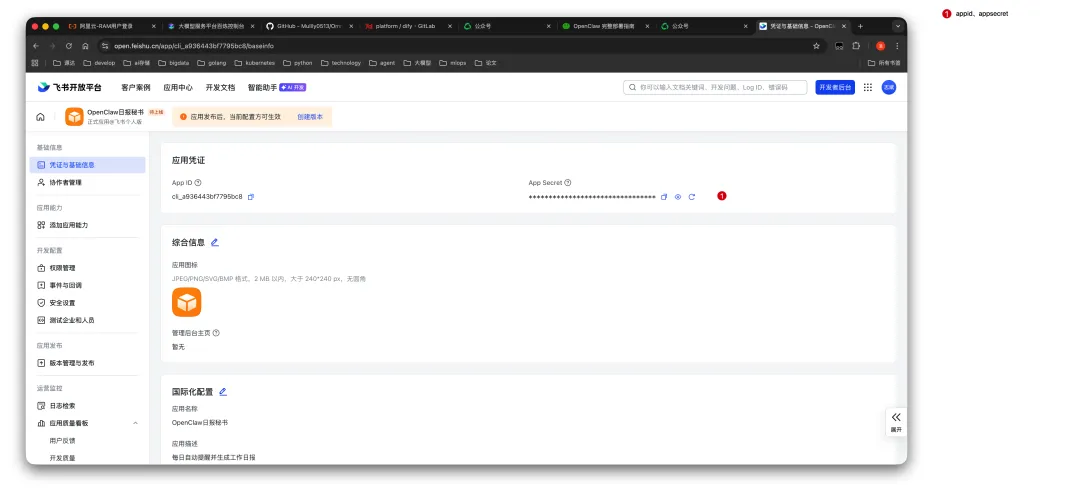Click the 管理后台主页 help question icon

point(216,333)
